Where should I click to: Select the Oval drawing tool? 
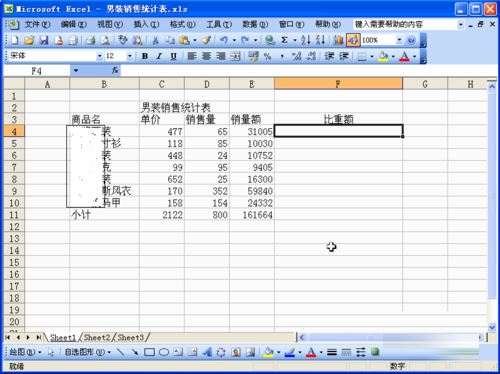click(x=164, y=352)
